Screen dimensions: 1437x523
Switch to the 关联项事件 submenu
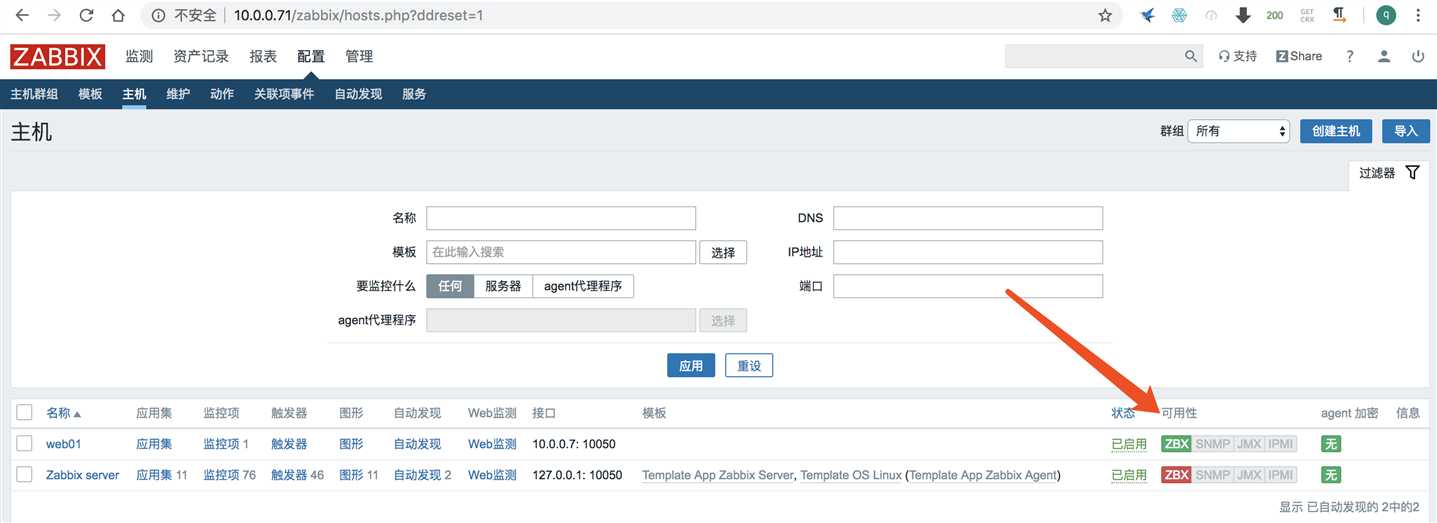[284, 94]
